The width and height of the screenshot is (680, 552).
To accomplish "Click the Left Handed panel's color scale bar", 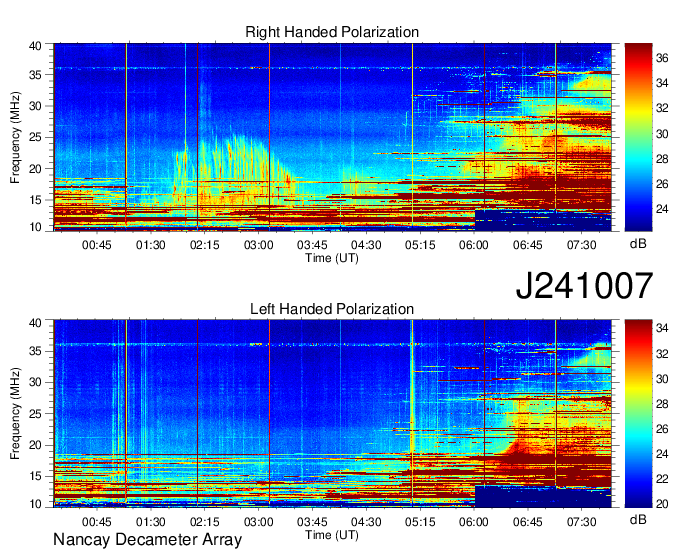I will coord(638,414).
